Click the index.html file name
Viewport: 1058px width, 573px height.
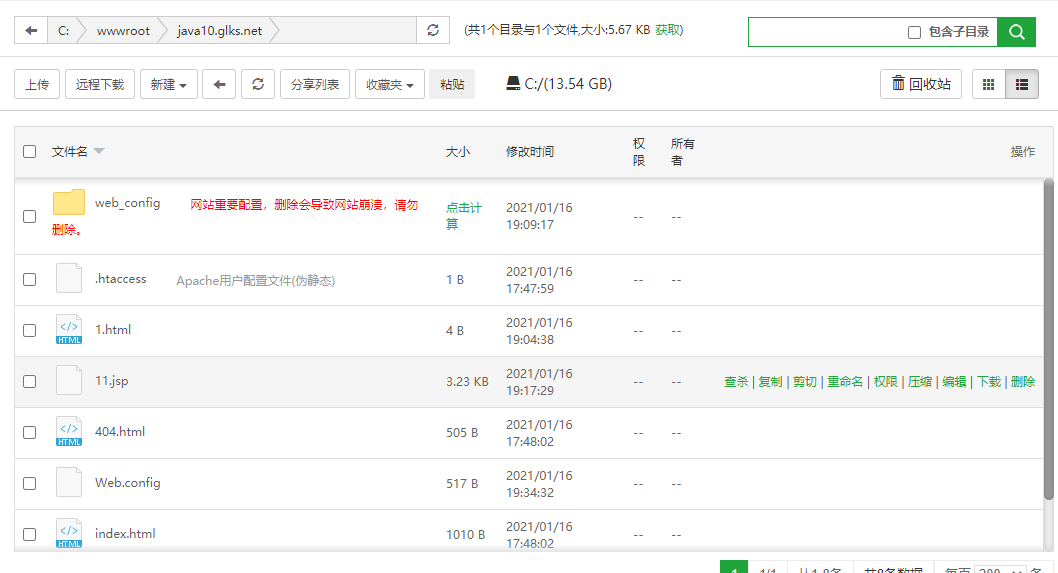(125, 533)
